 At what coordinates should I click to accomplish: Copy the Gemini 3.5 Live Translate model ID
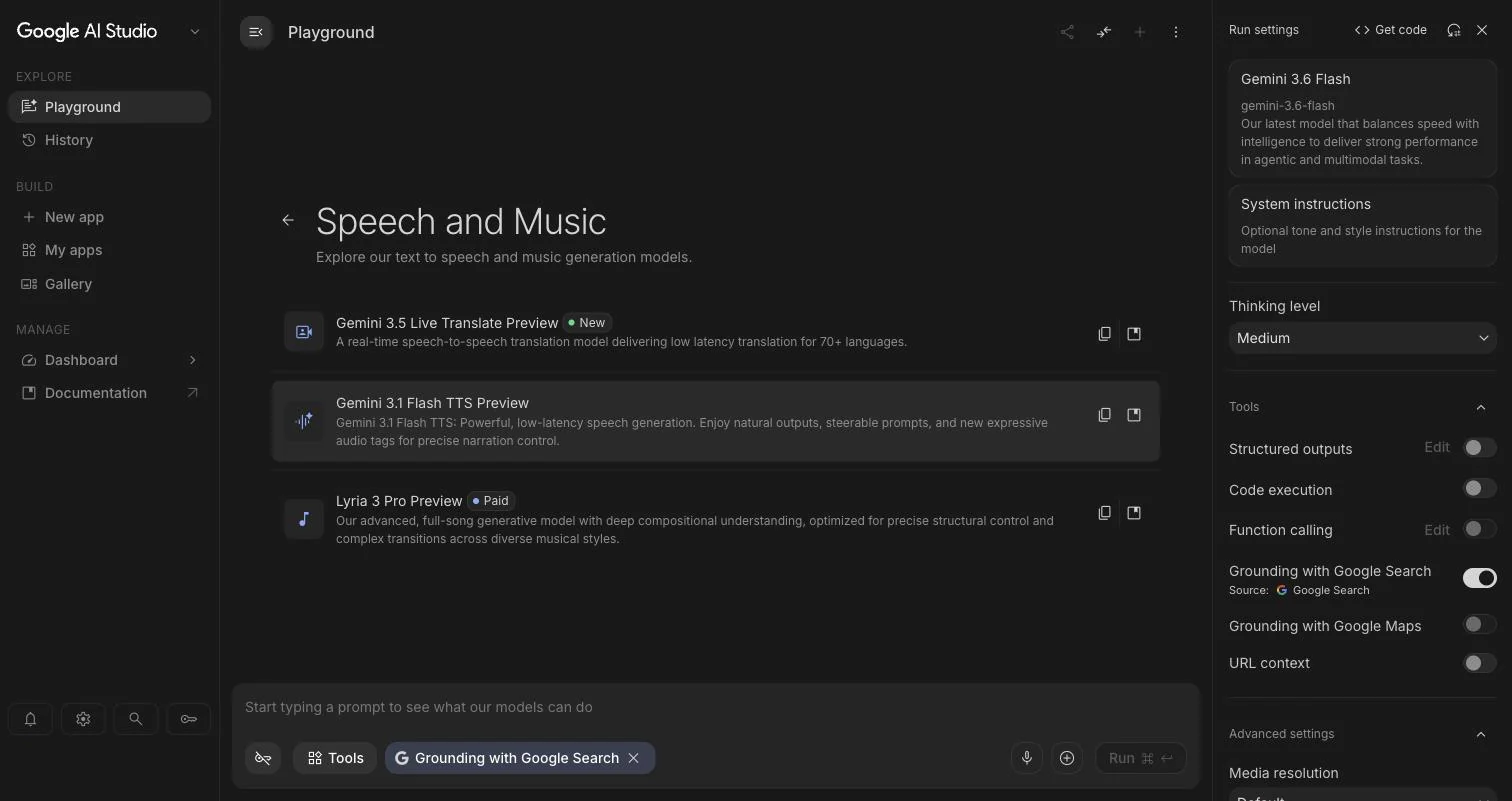tap(1105, 334)
